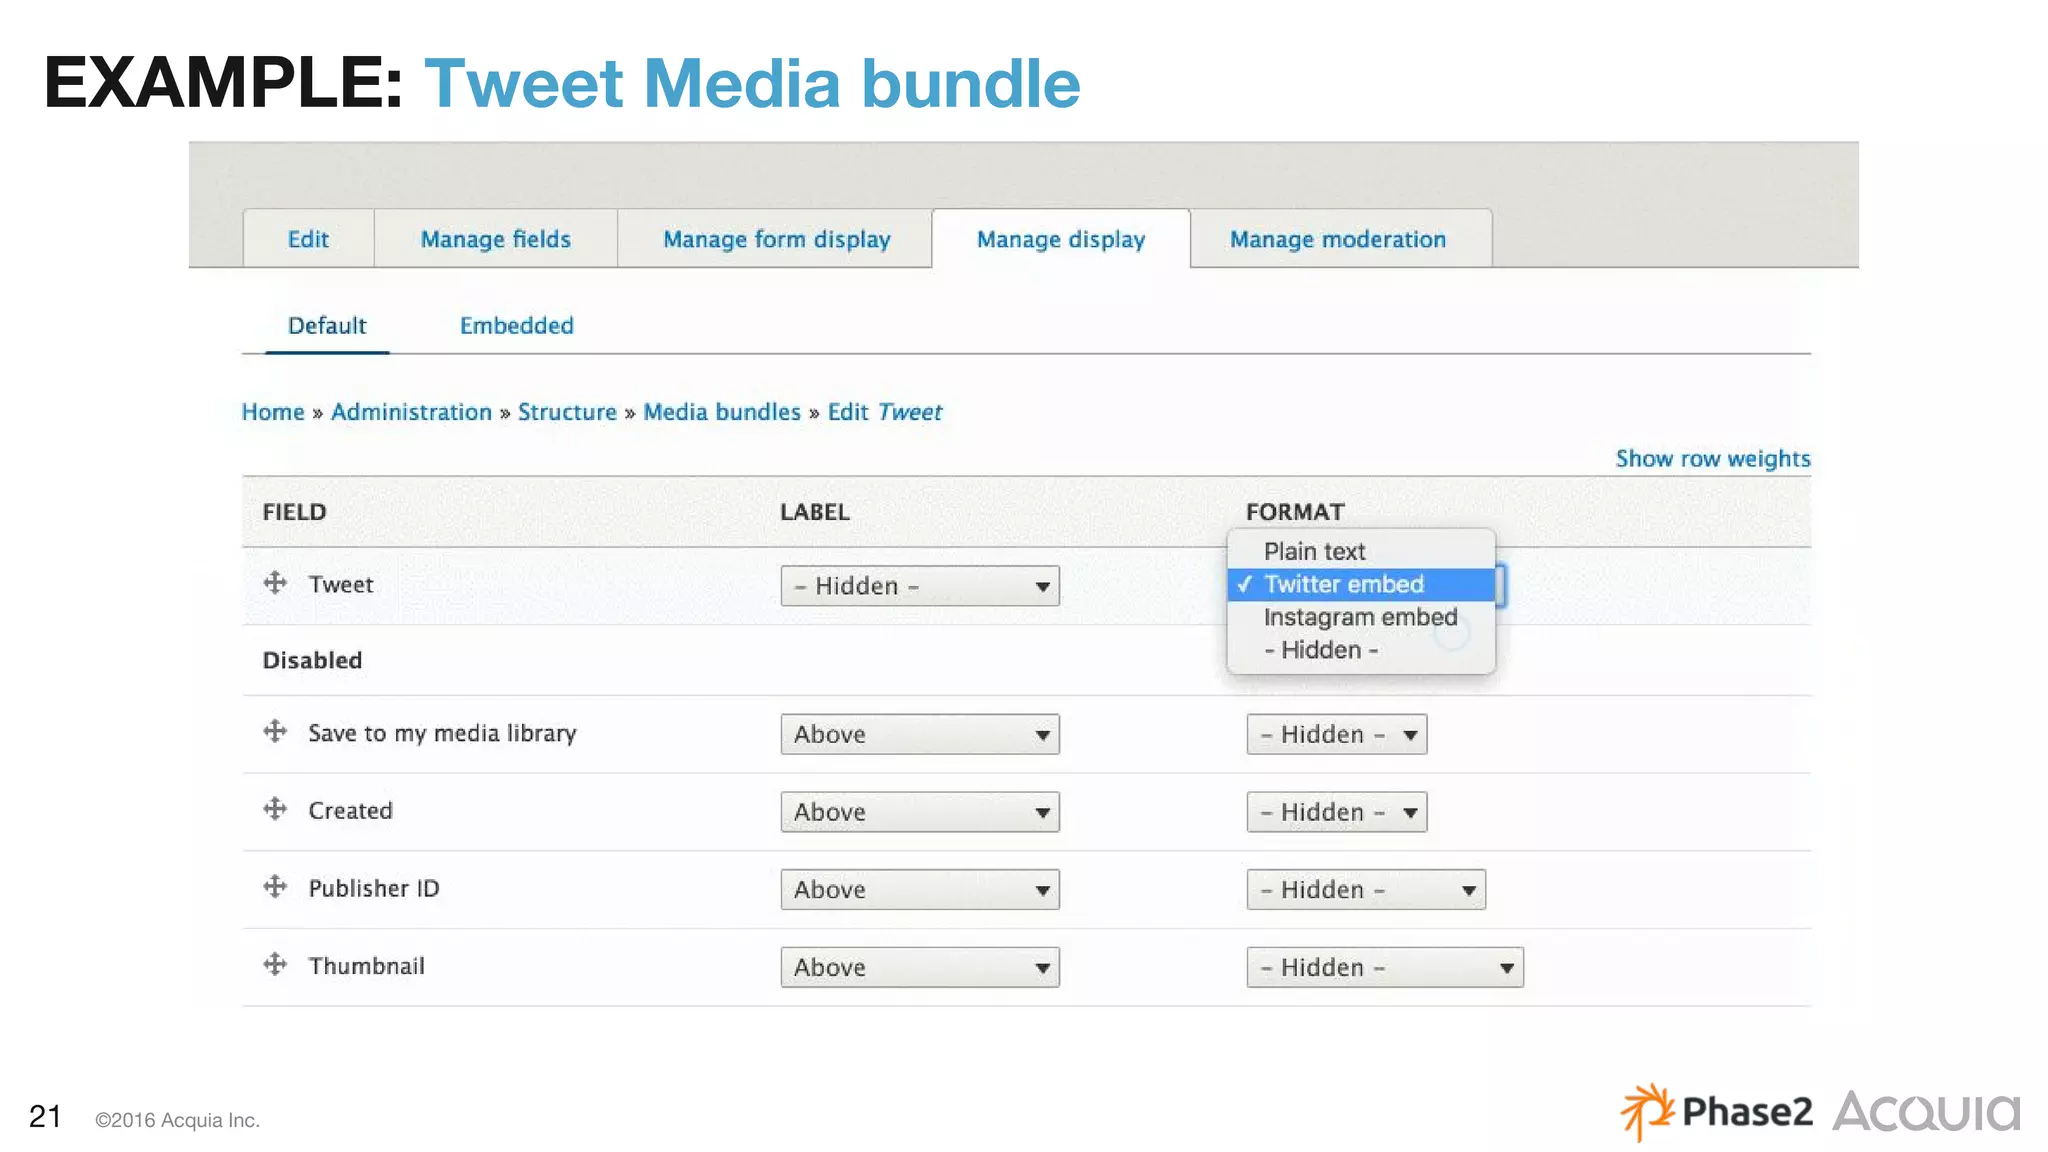Choose Twitter embed format option
Screen dimensions: 2048x1152
click(x=1361, y=584)
